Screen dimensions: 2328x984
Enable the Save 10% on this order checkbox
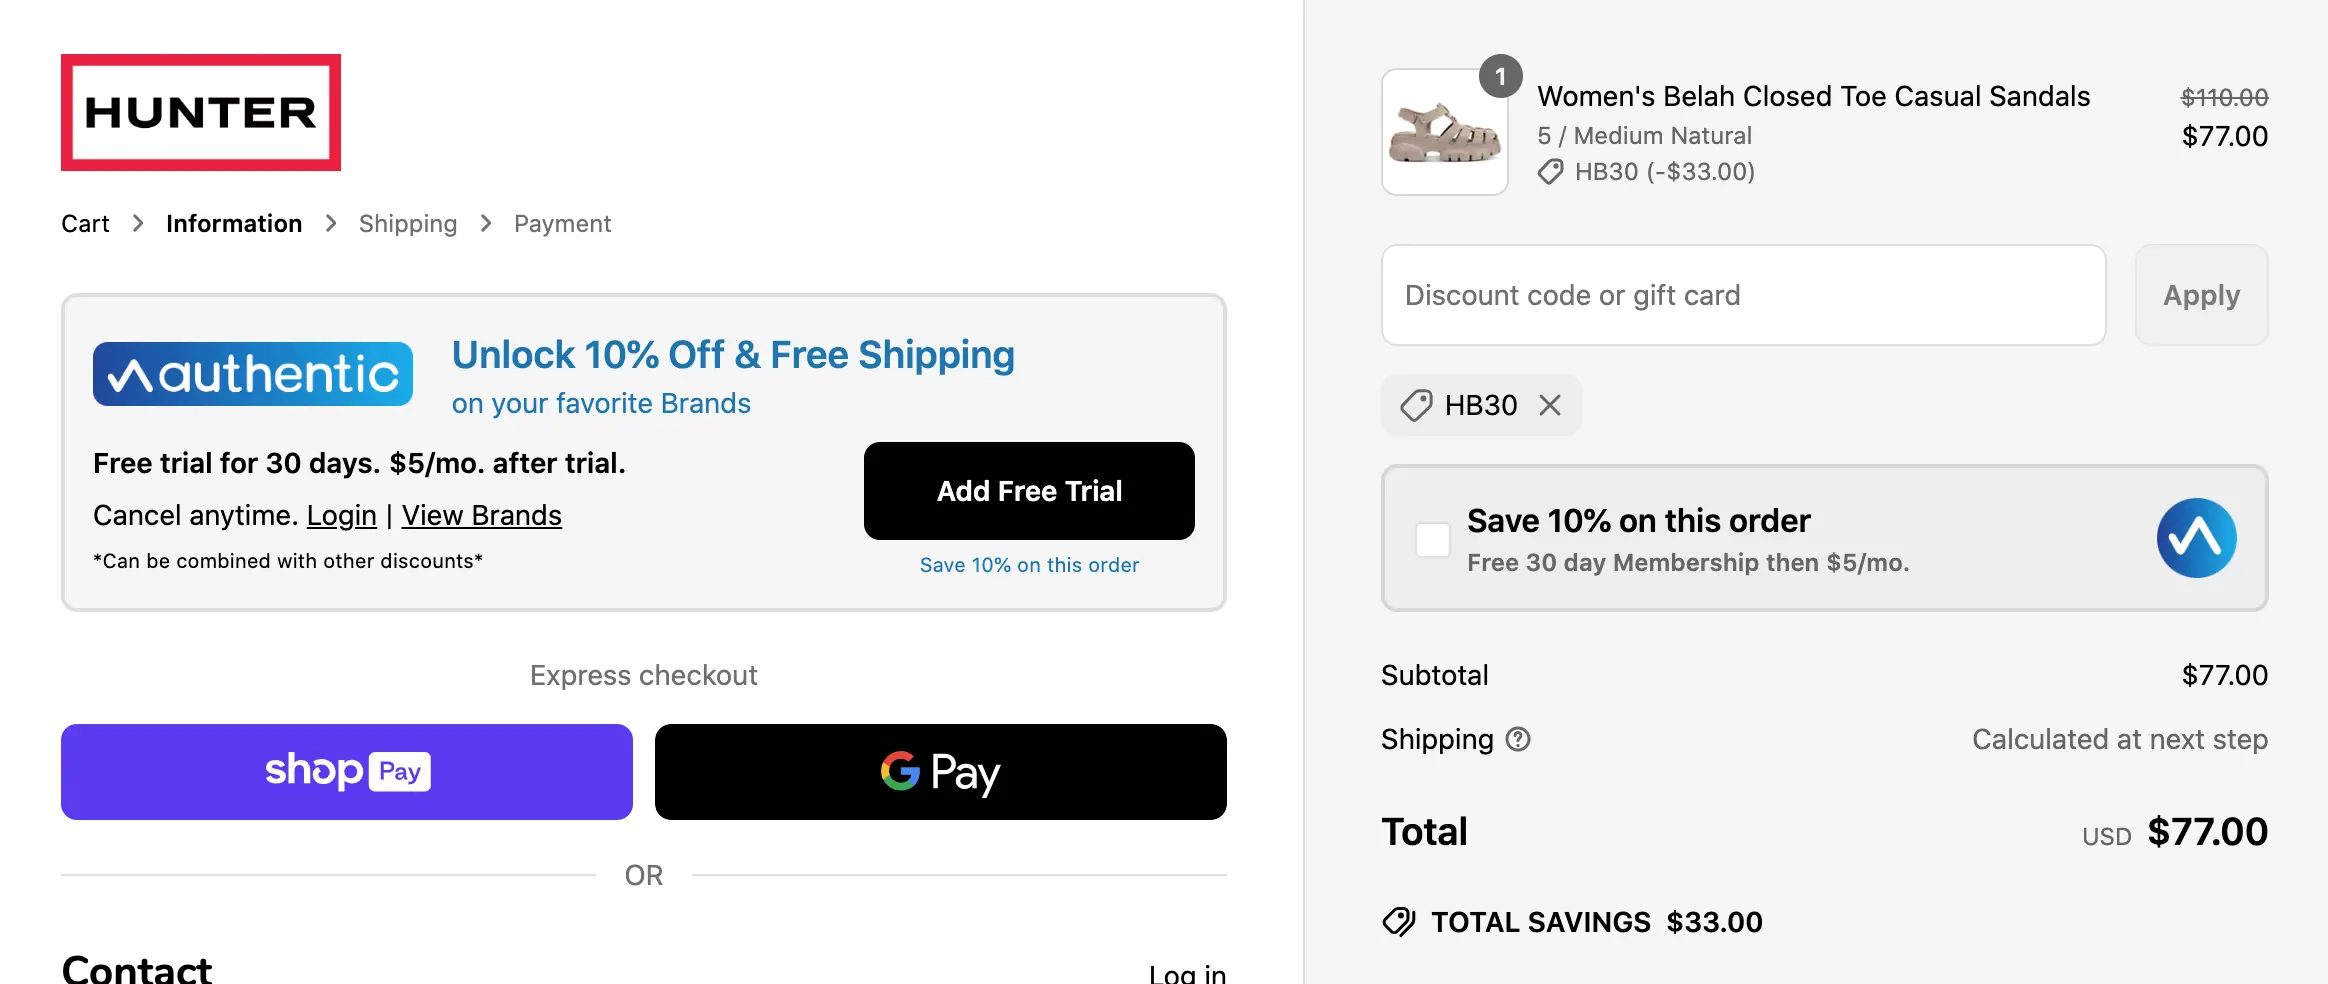point(1433,540)
